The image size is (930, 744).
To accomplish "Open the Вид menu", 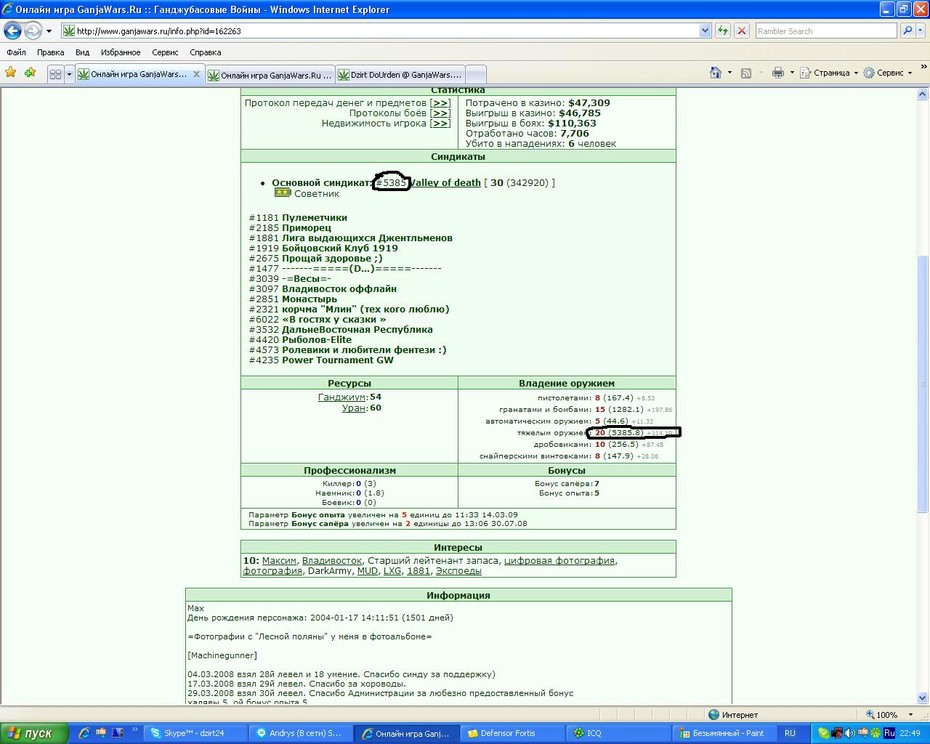I will click(x=82, y=52).
